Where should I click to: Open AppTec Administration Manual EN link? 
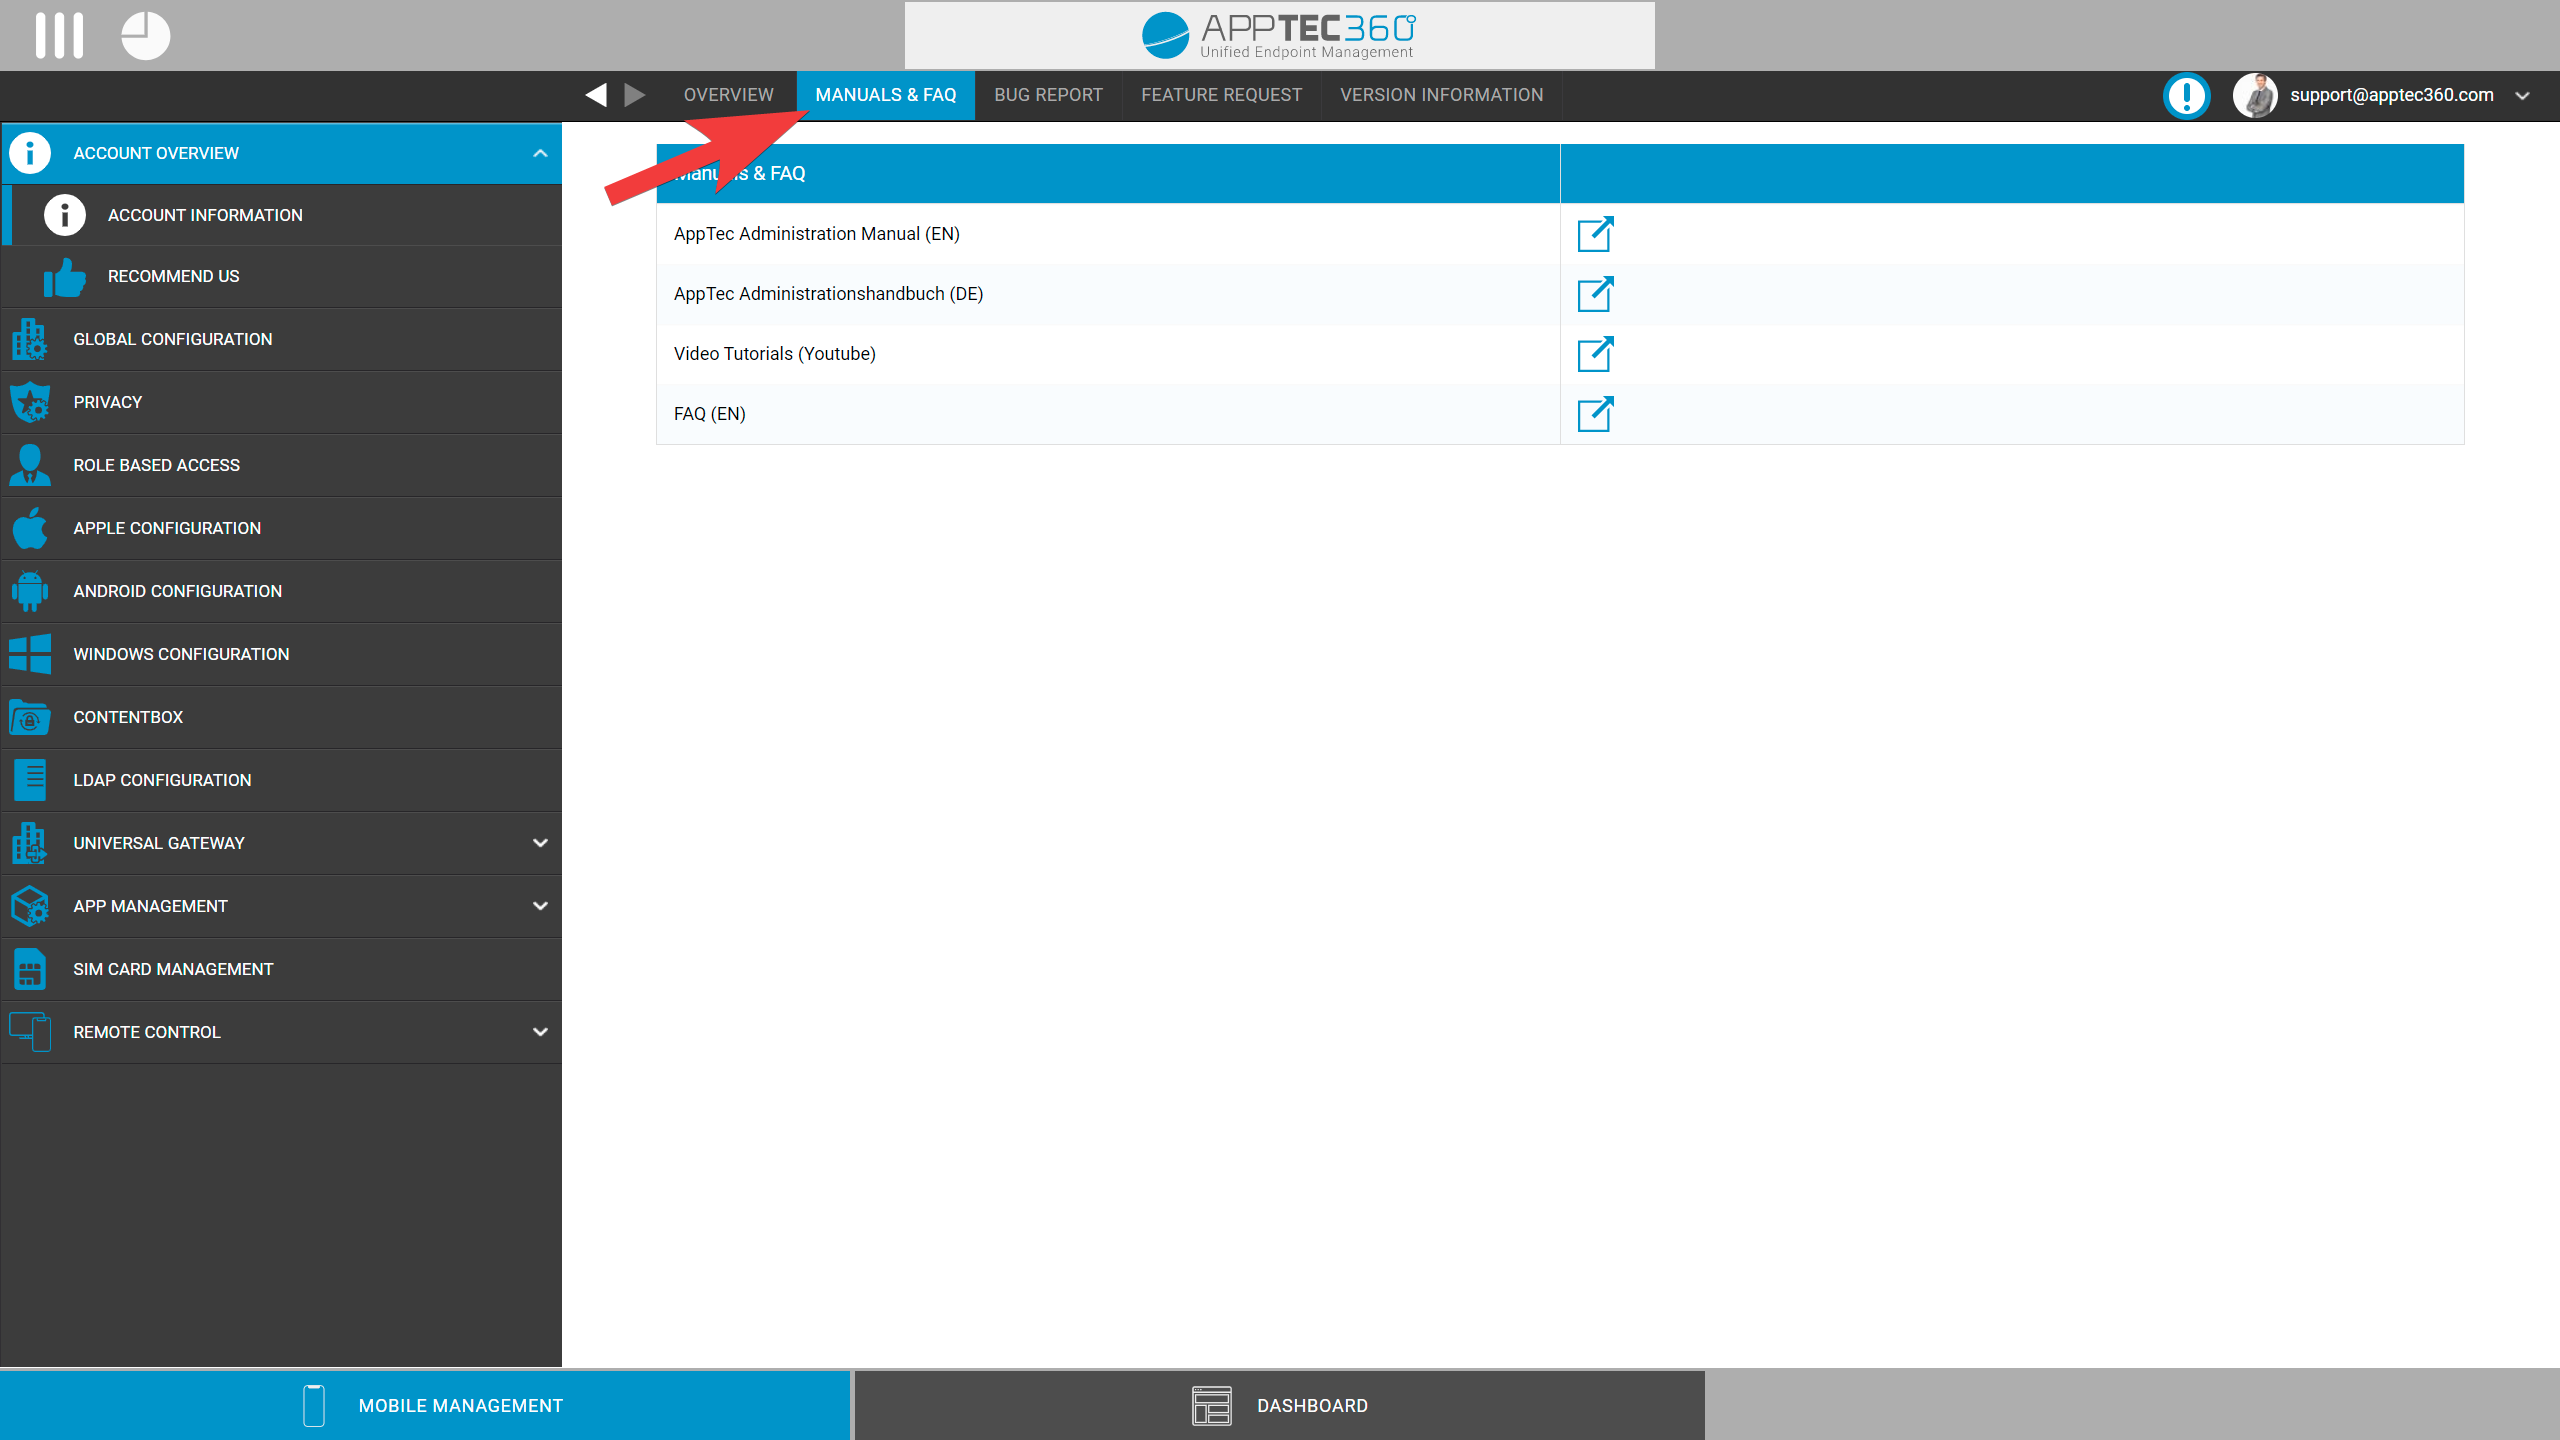tap(1595, 234)
